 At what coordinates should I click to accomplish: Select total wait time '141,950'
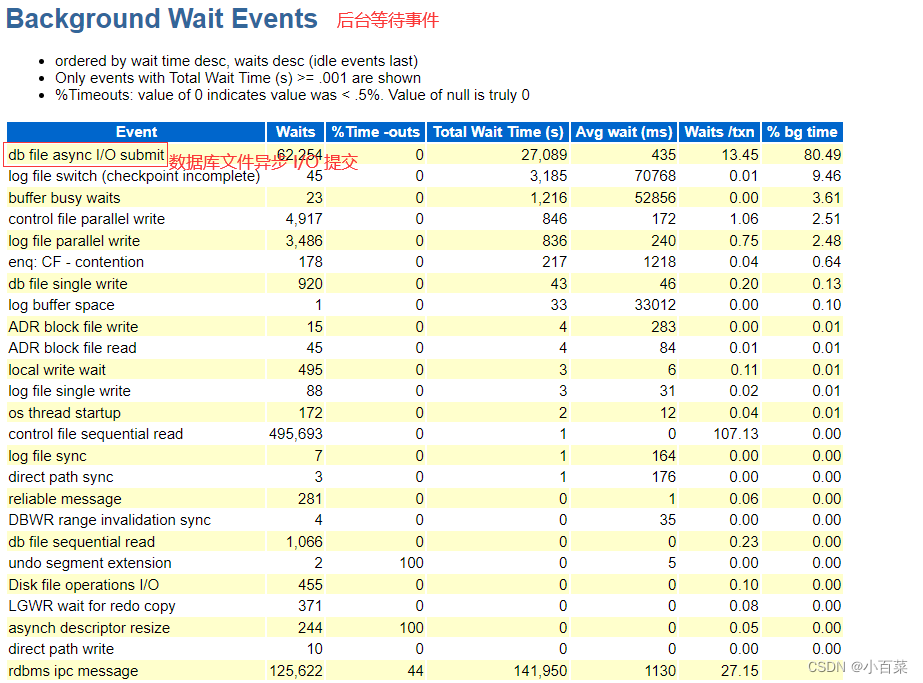coord(540,671)
